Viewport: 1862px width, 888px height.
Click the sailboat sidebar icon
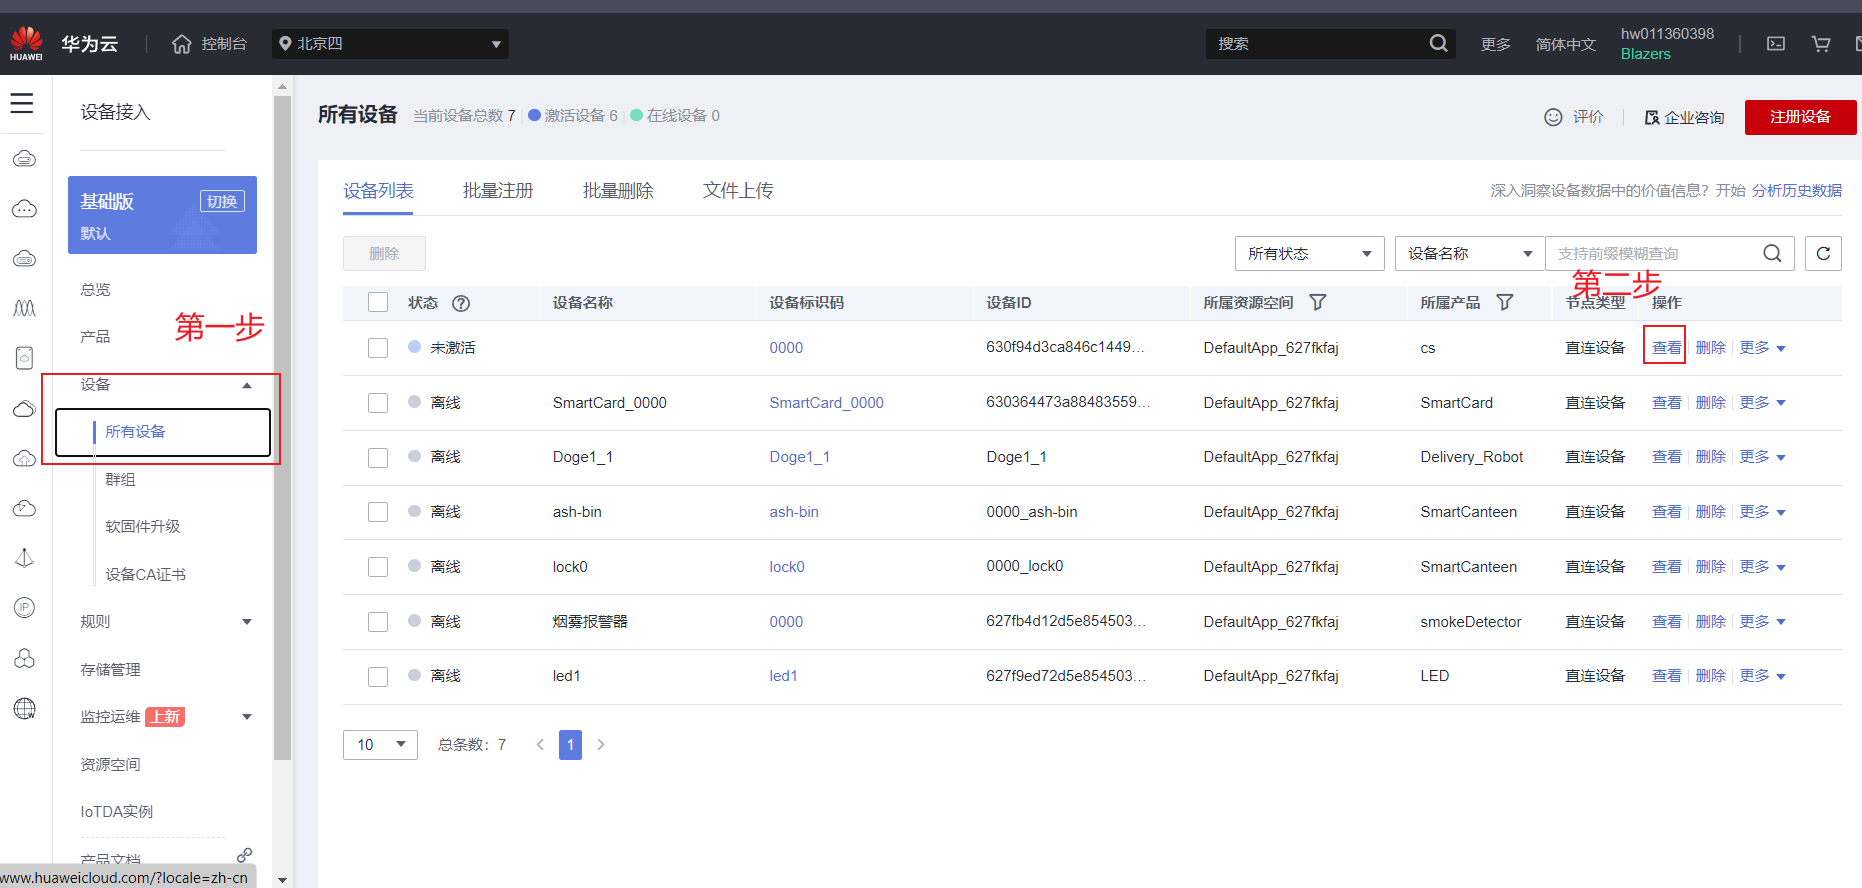point(25,557)
